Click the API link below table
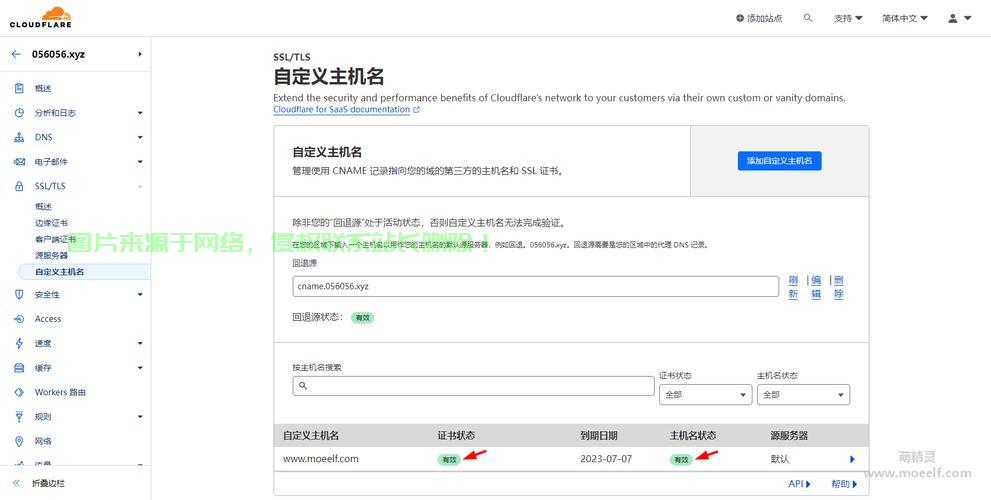The image size is (991, 500). click(x=799, y=484)
